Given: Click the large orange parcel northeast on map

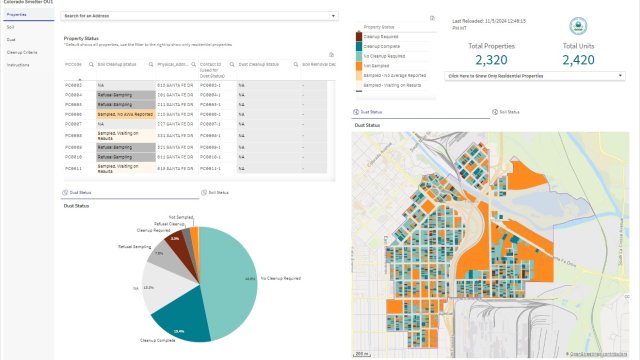Looking at the screenshot, I should 524,176.
